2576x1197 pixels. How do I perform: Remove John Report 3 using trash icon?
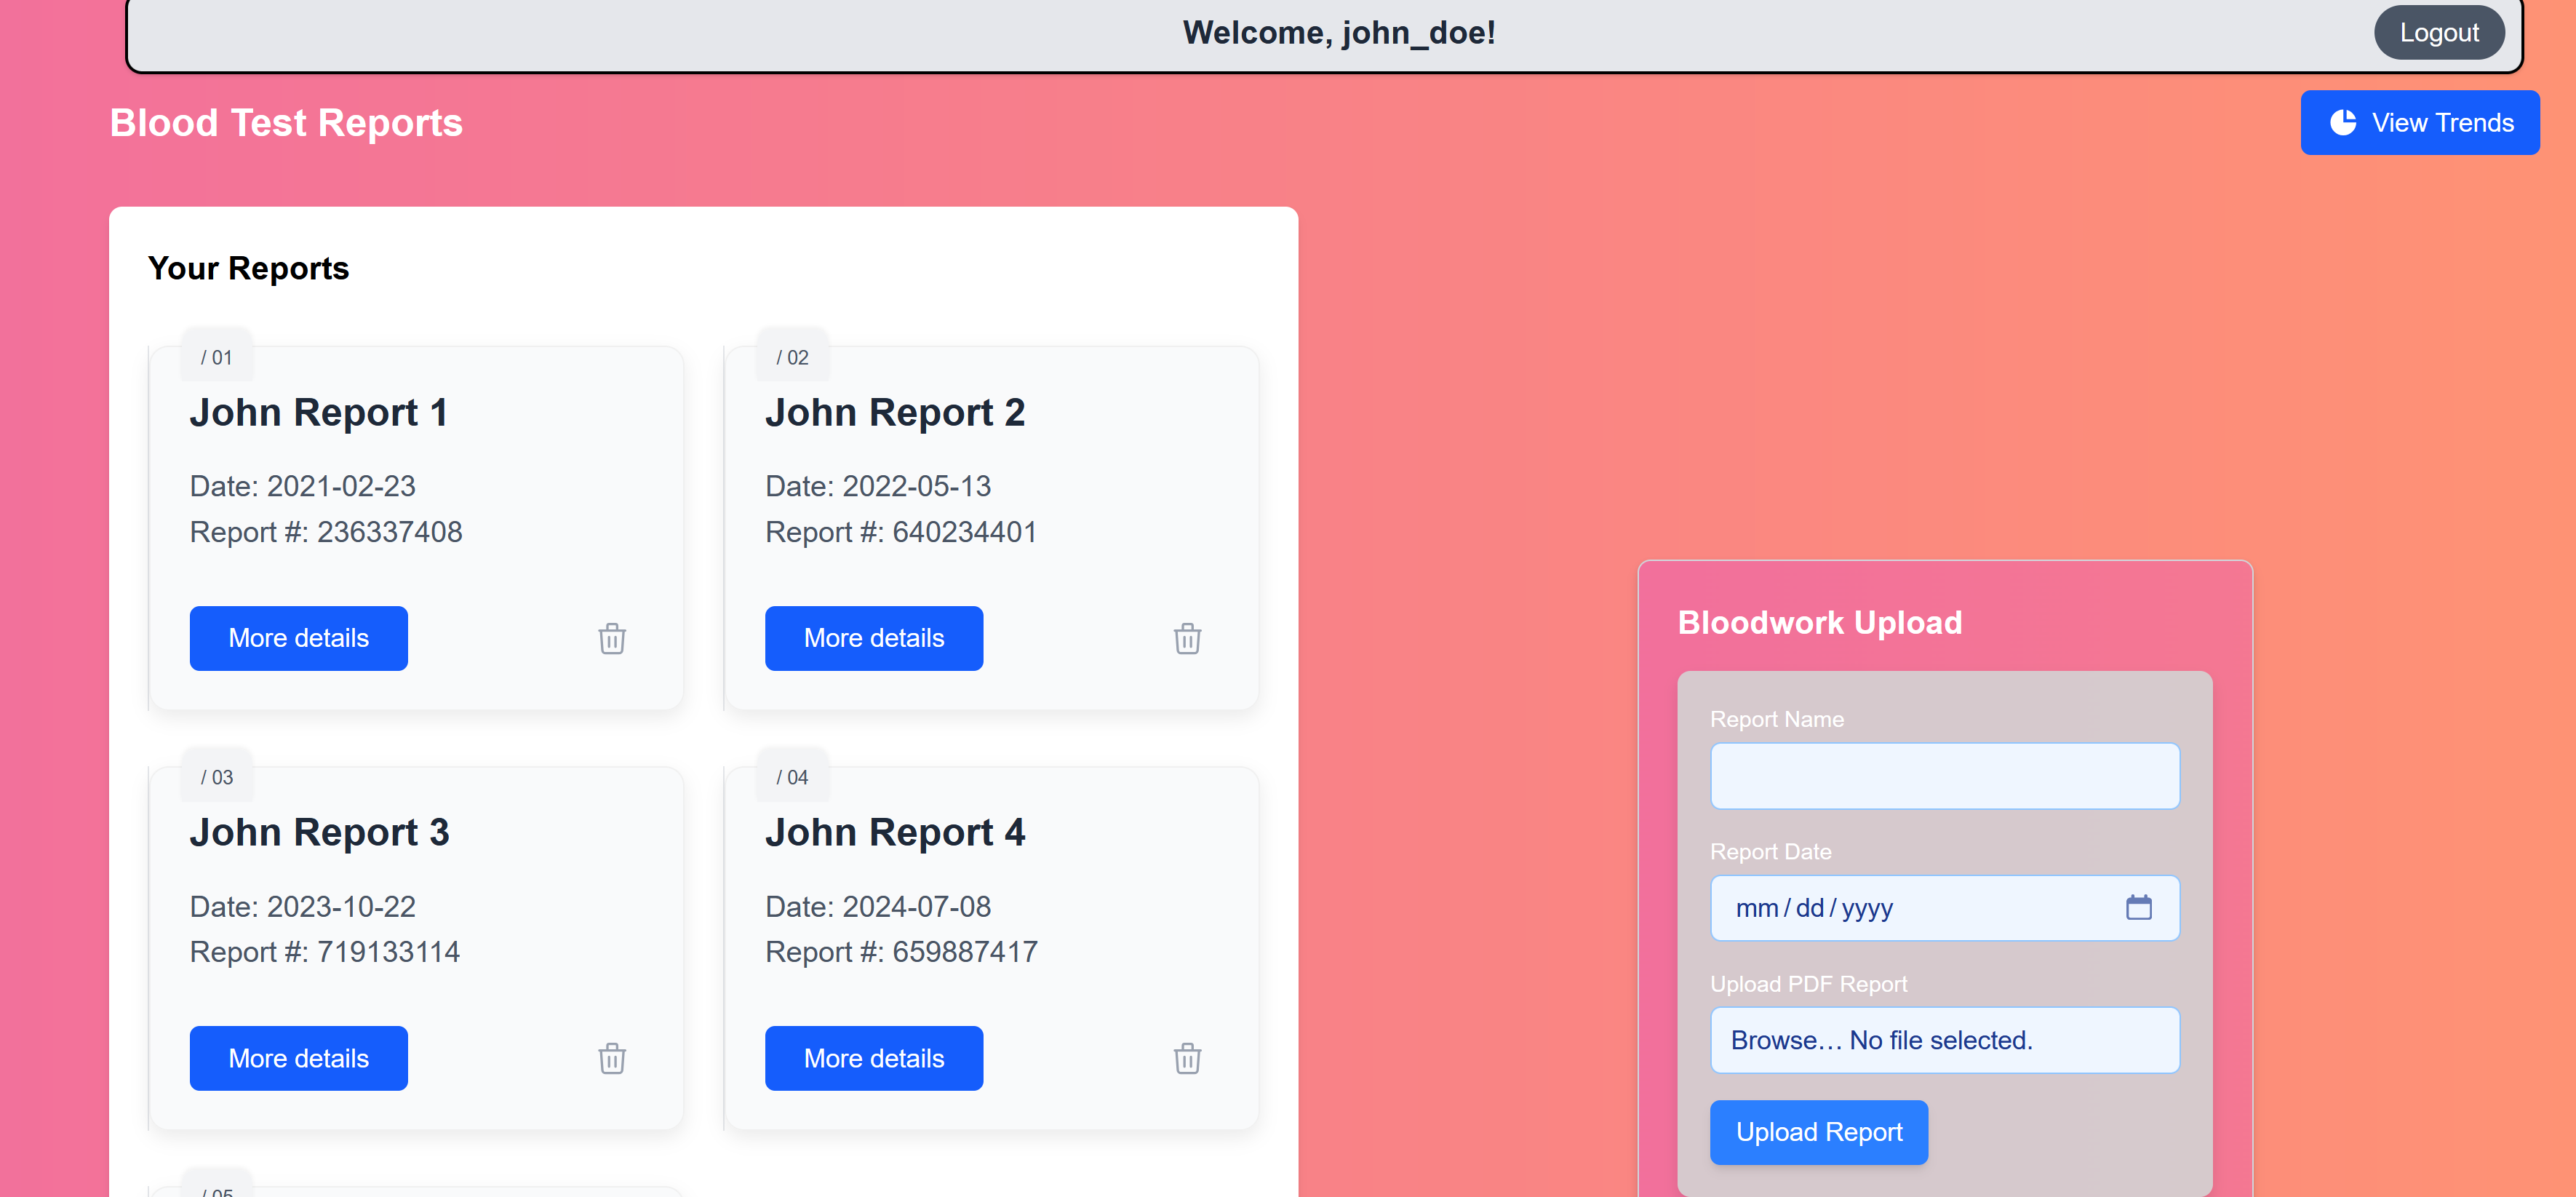[x=612, y=1058]
